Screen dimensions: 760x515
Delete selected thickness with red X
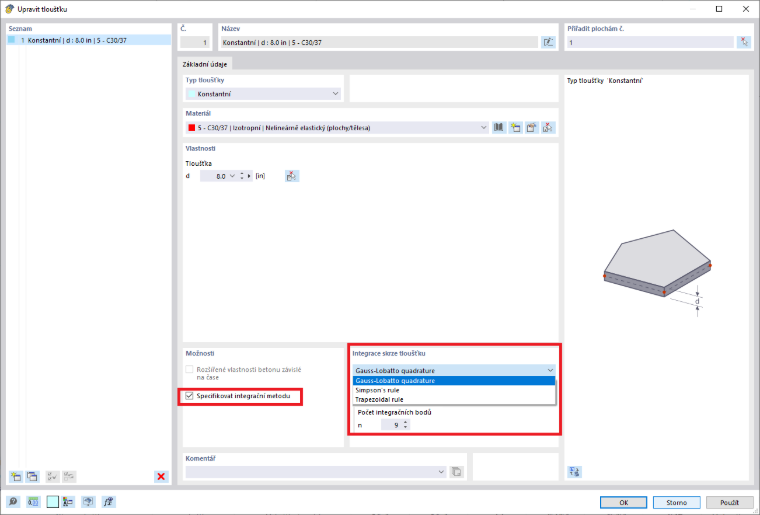(161, 476)
